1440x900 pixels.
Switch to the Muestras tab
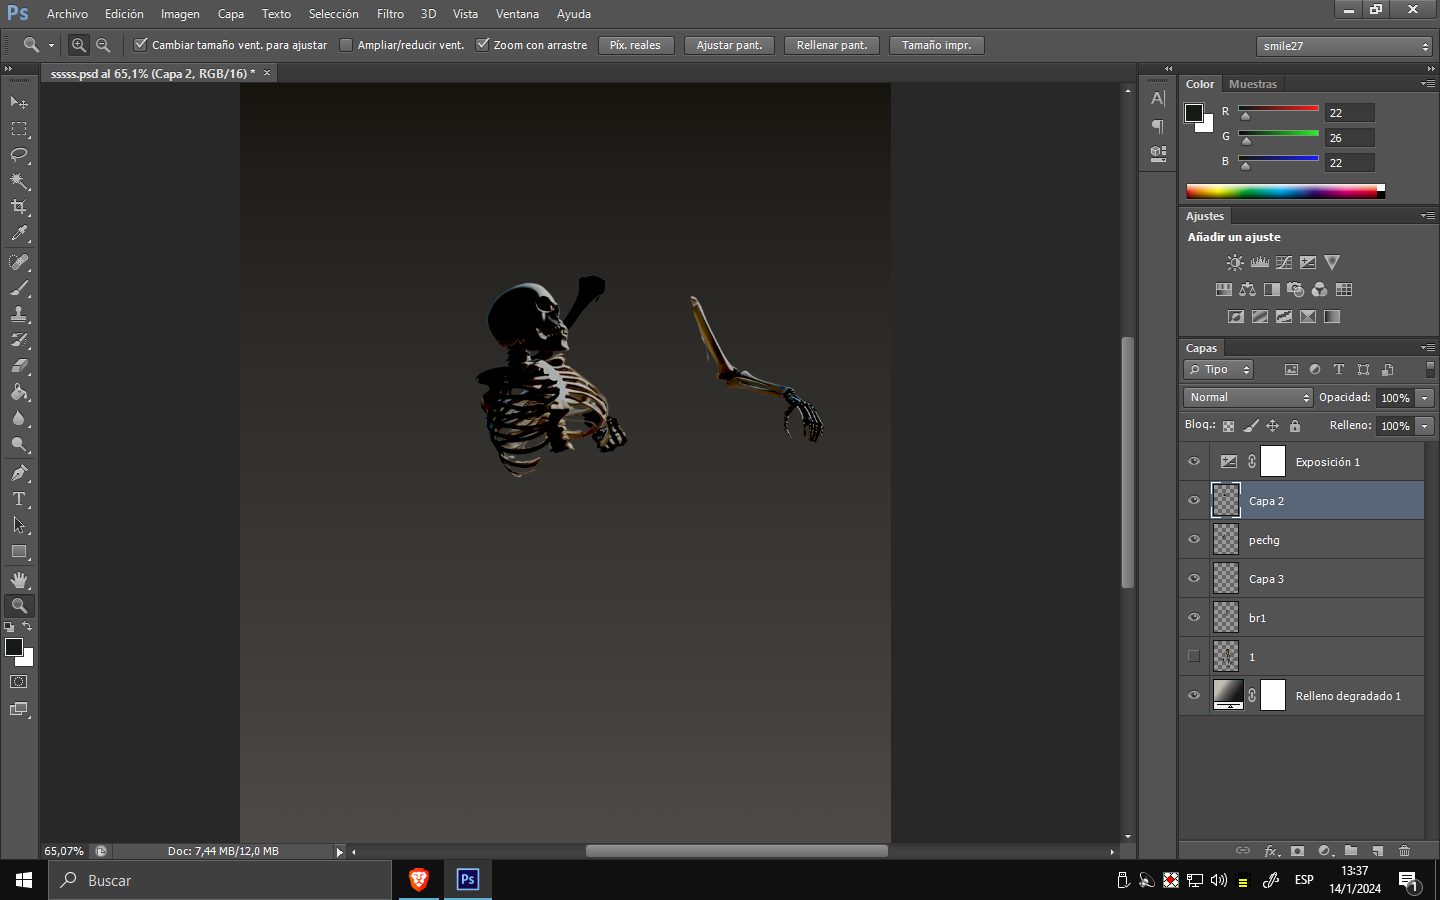tap(1253, 84)
